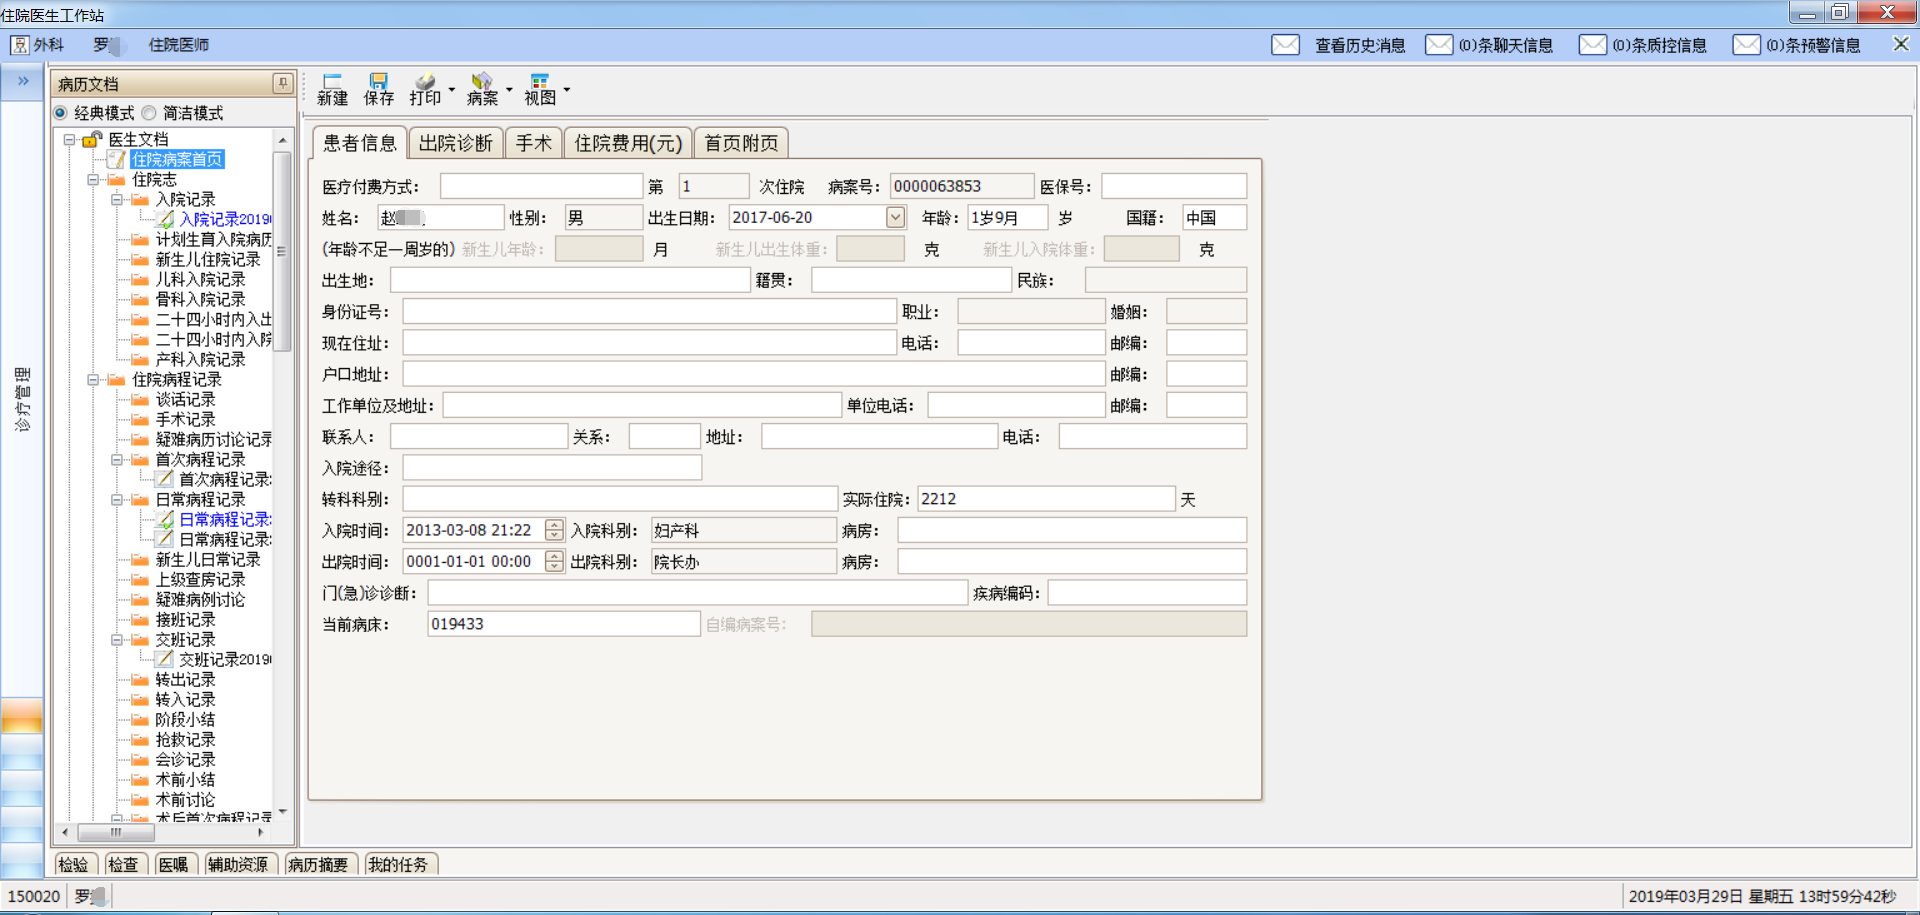
Task: Switch to the 首页附页 tab
Action: [x=741, y=143]
